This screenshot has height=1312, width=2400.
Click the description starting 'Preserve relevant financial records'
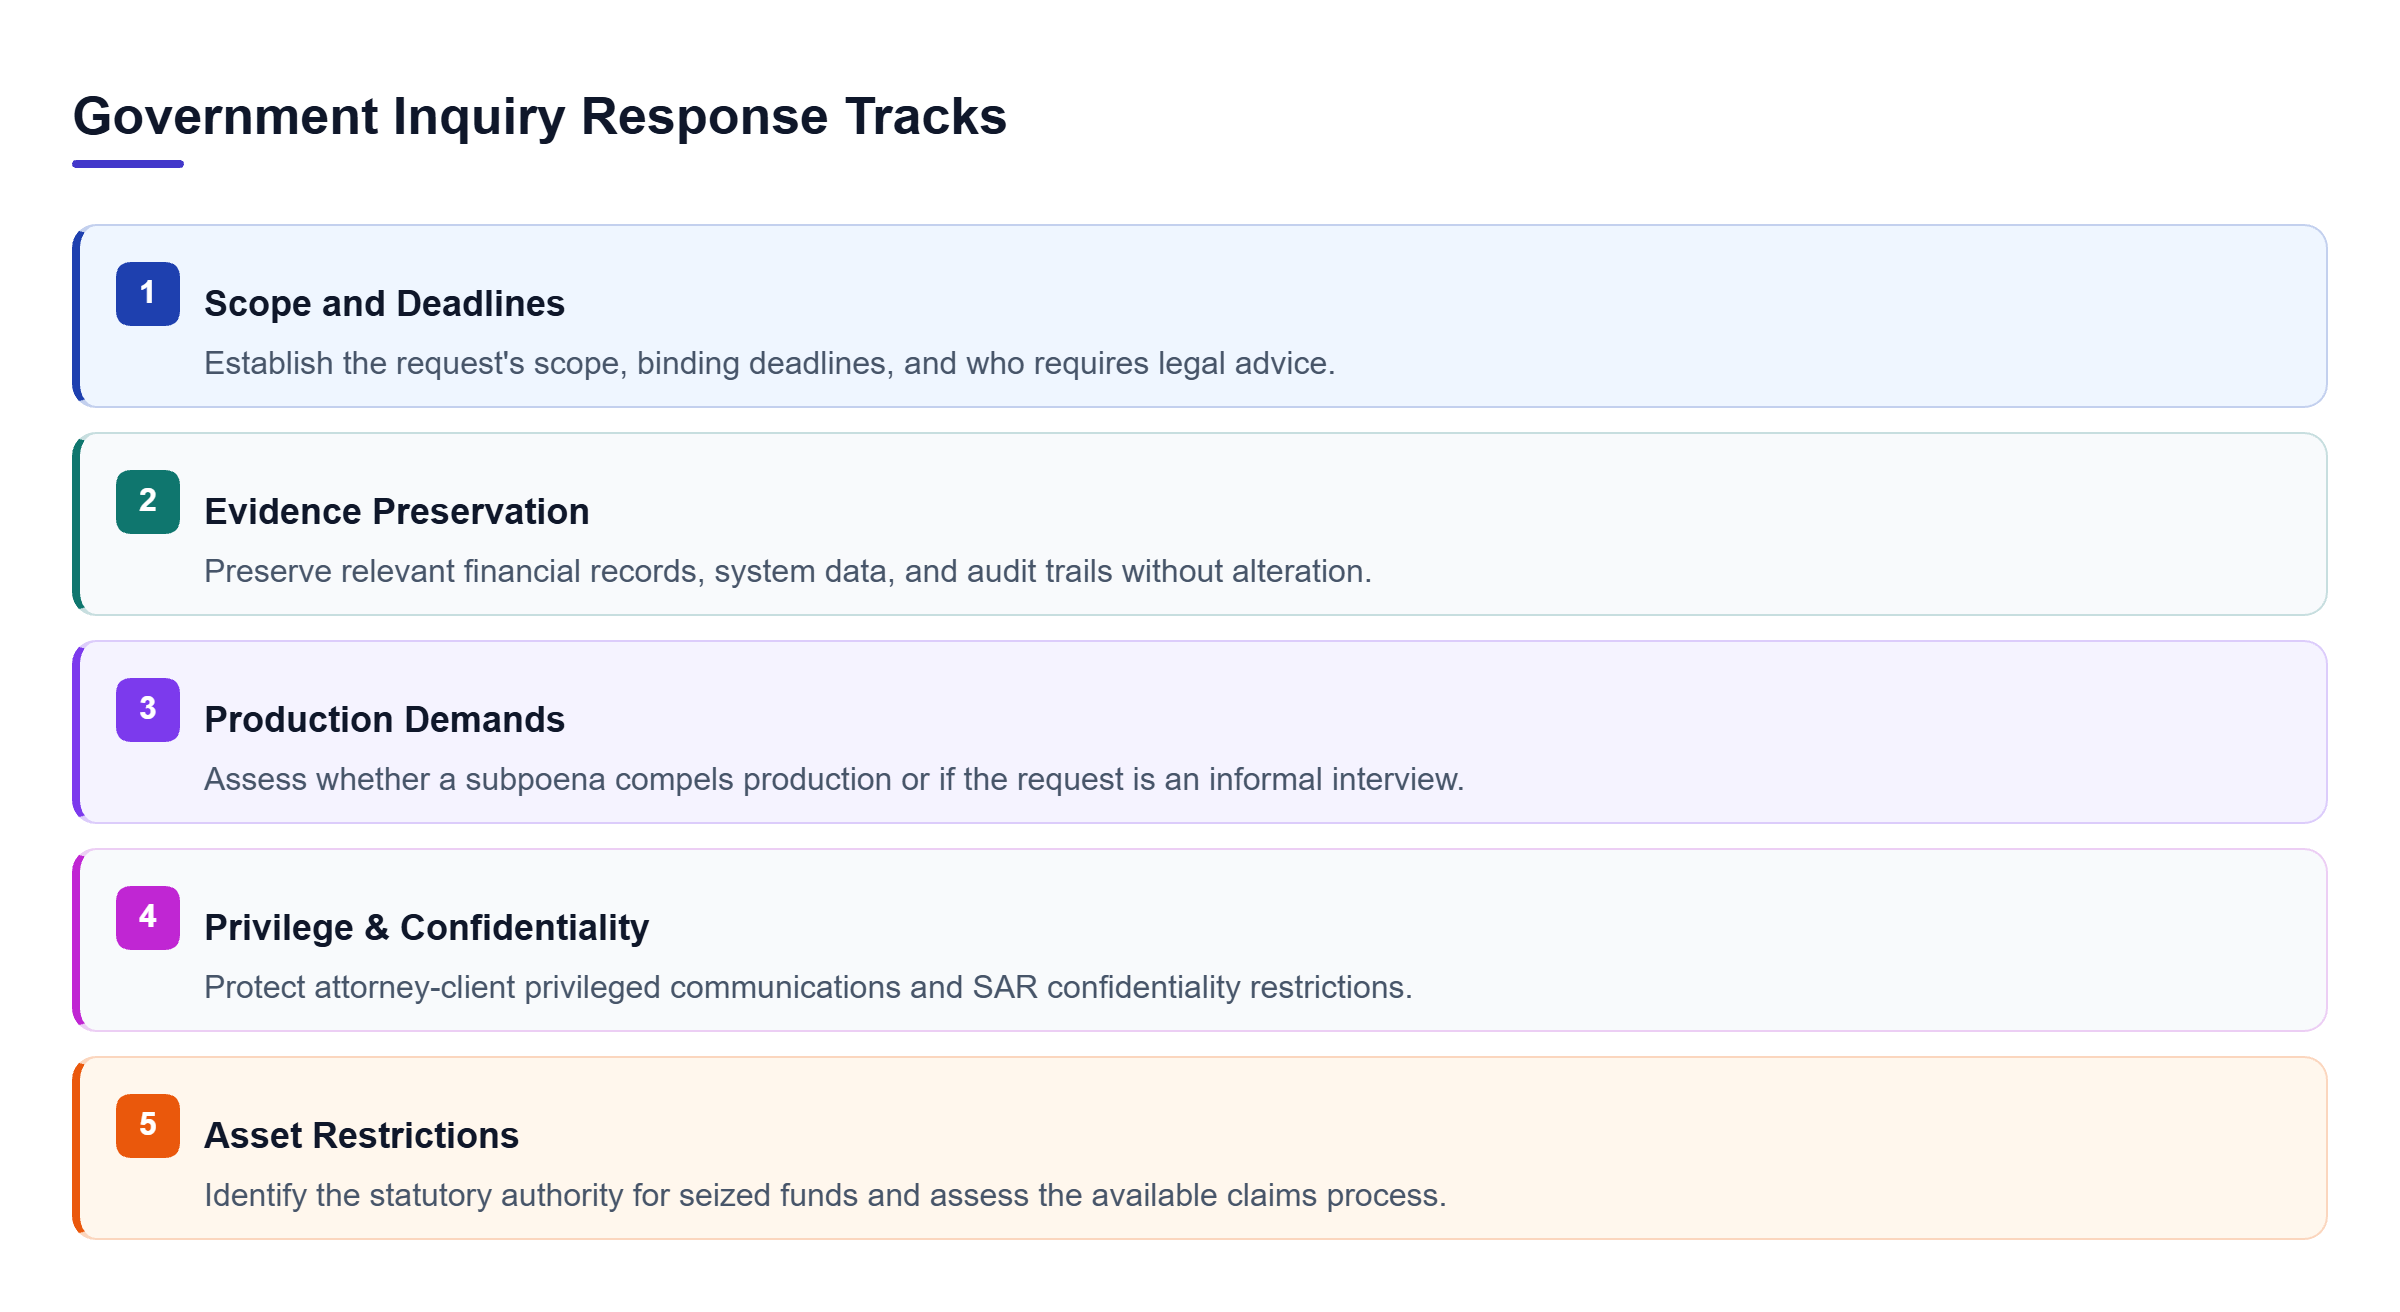pyautogui.click(x=788, y=571)
